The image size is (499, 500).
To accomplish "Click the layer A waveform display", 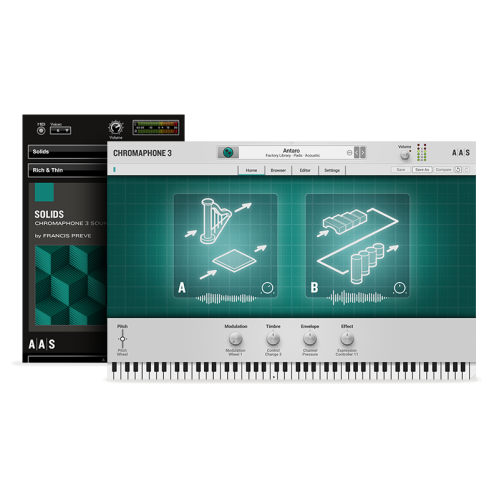I will (x=226, y=298).
